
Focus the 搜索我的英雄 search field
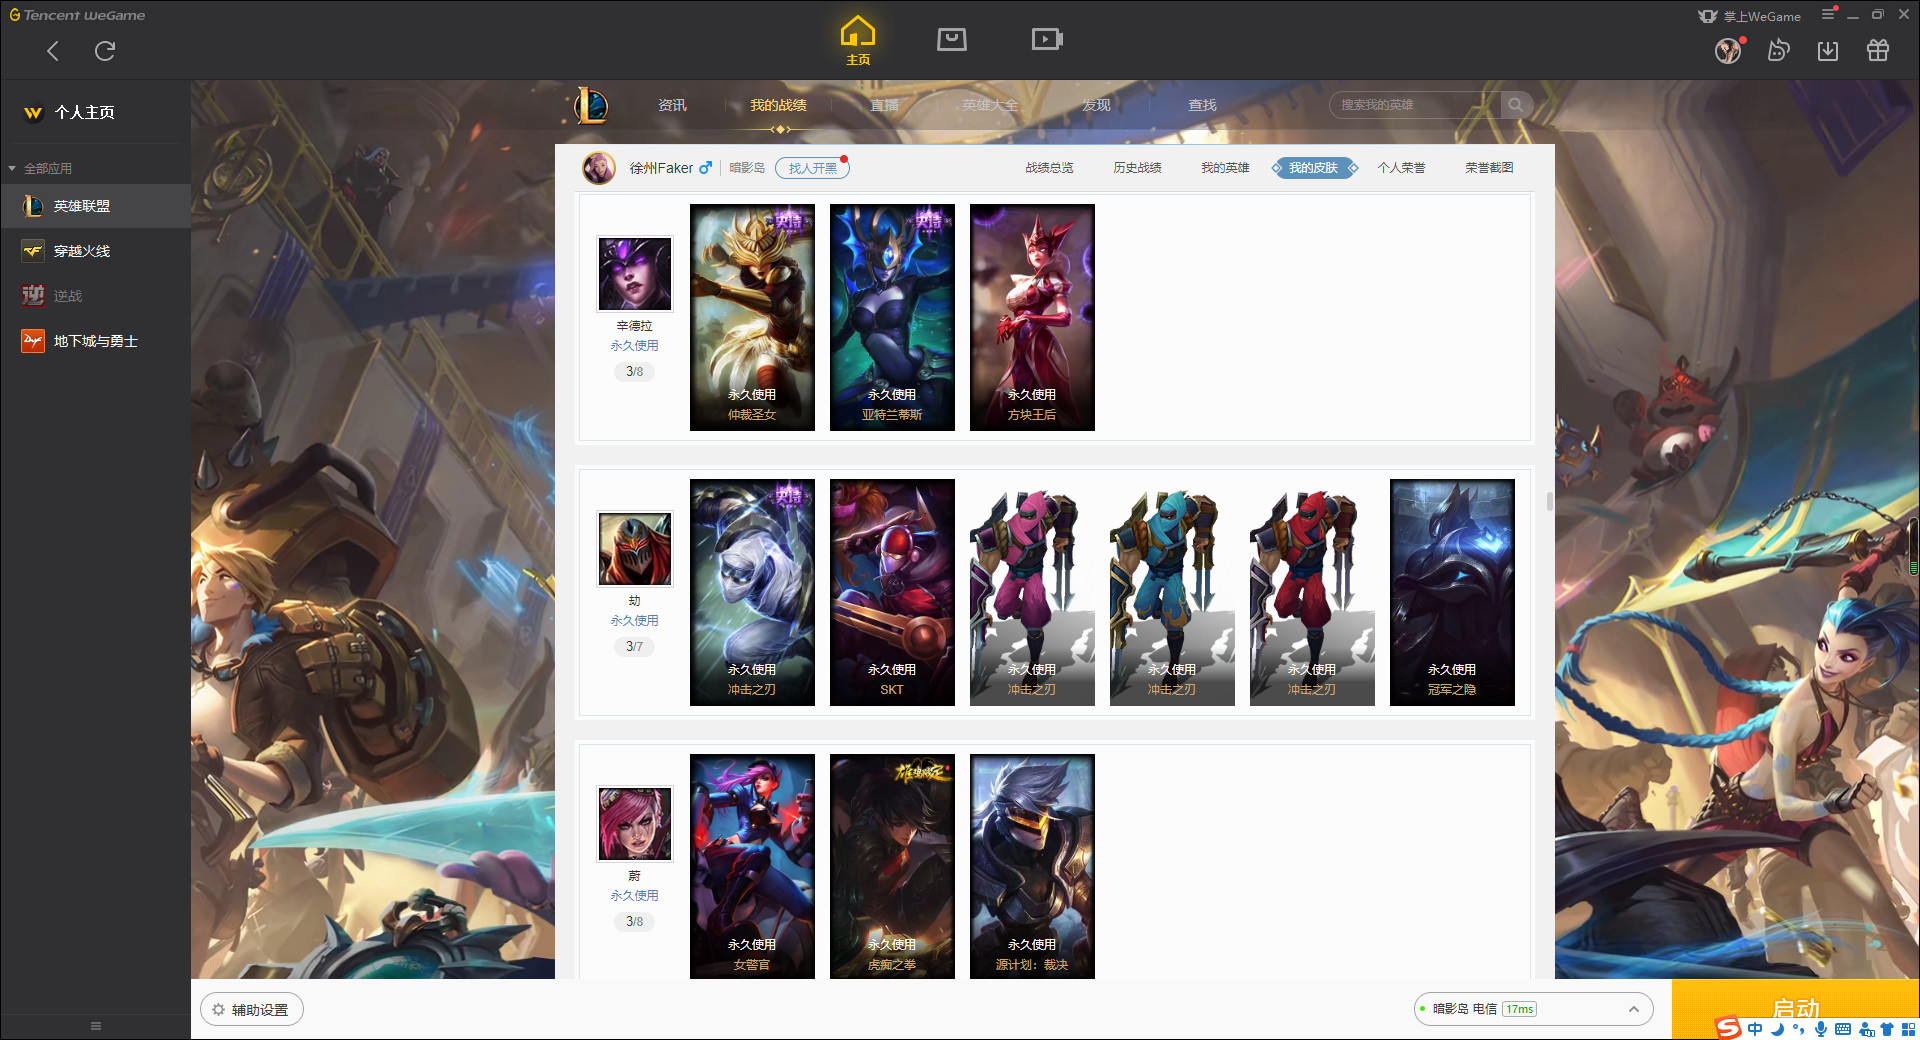point(1415,105)
